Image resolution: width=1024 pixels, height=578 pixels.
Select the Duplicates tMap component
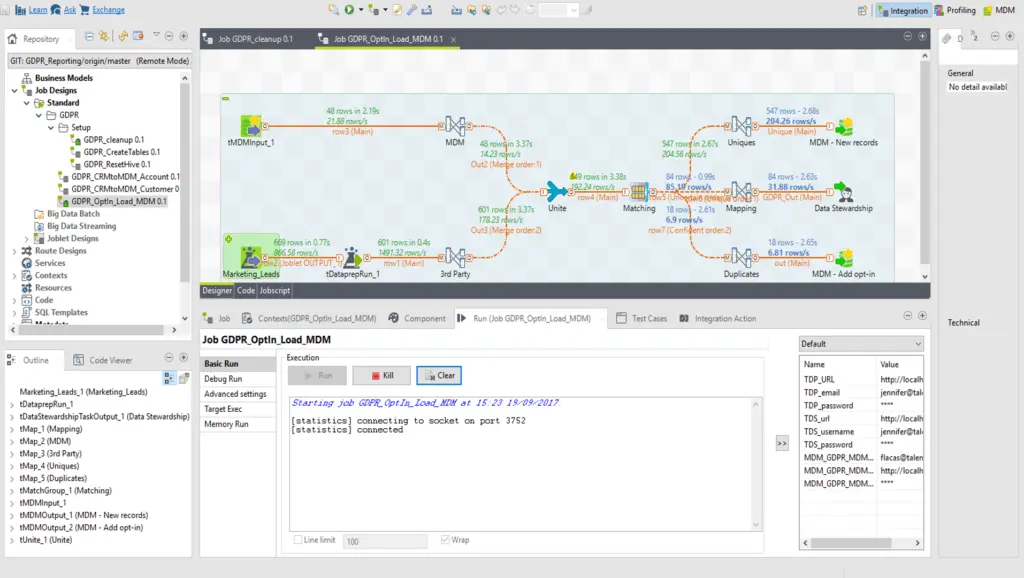coord(741,257)
